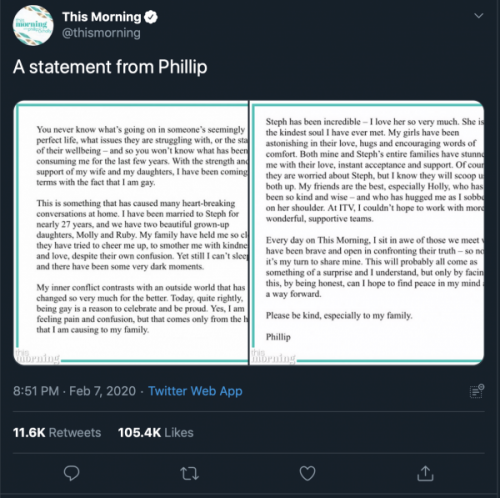Click the retweet arrows icon
The width and height of the screenshot is (500, 498).
[x=189, y=473]
